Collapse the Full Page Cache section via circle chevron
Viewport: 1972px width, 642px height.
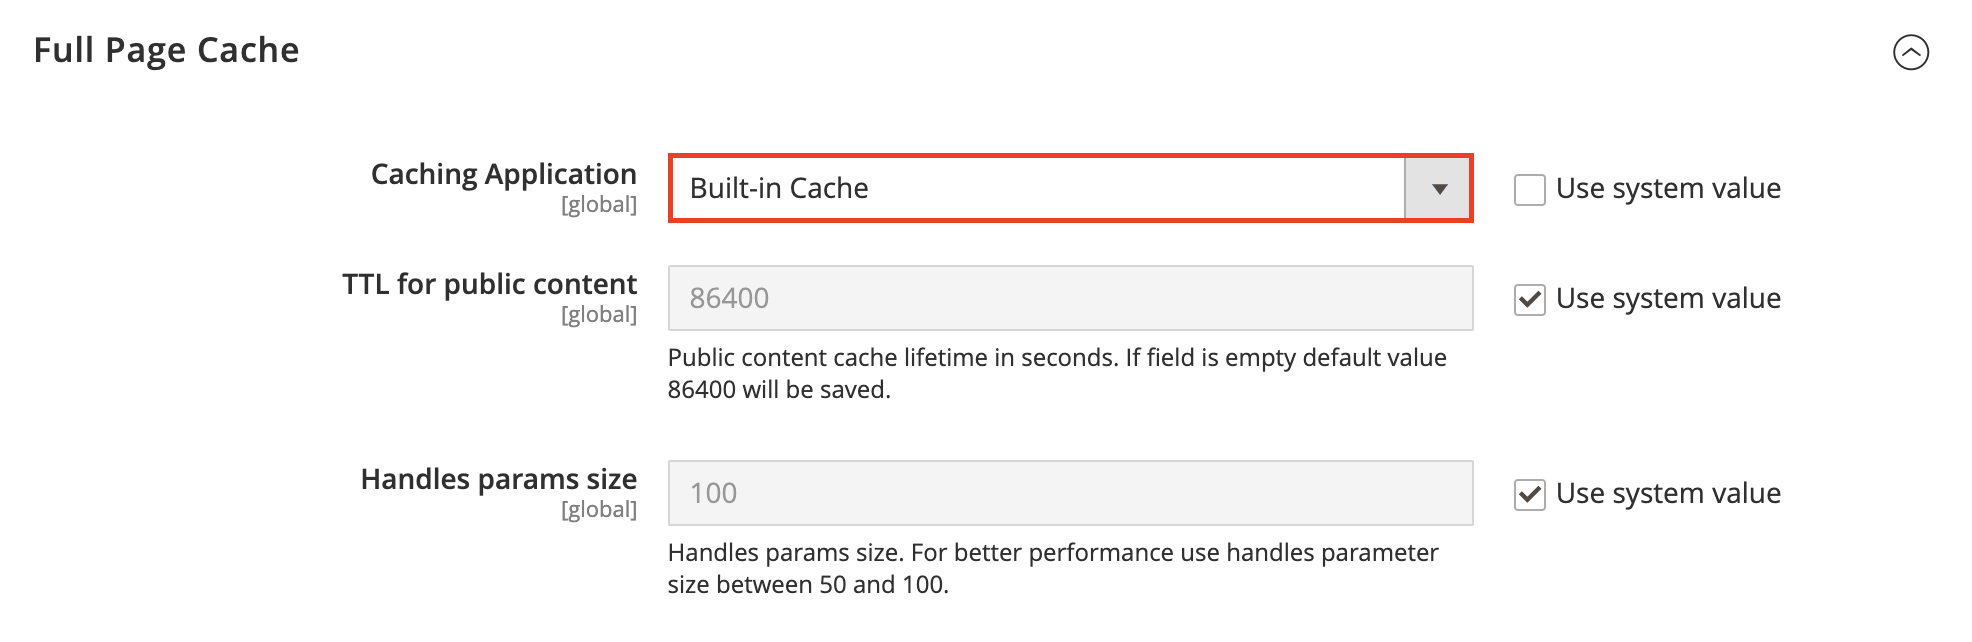[1910, 52]
